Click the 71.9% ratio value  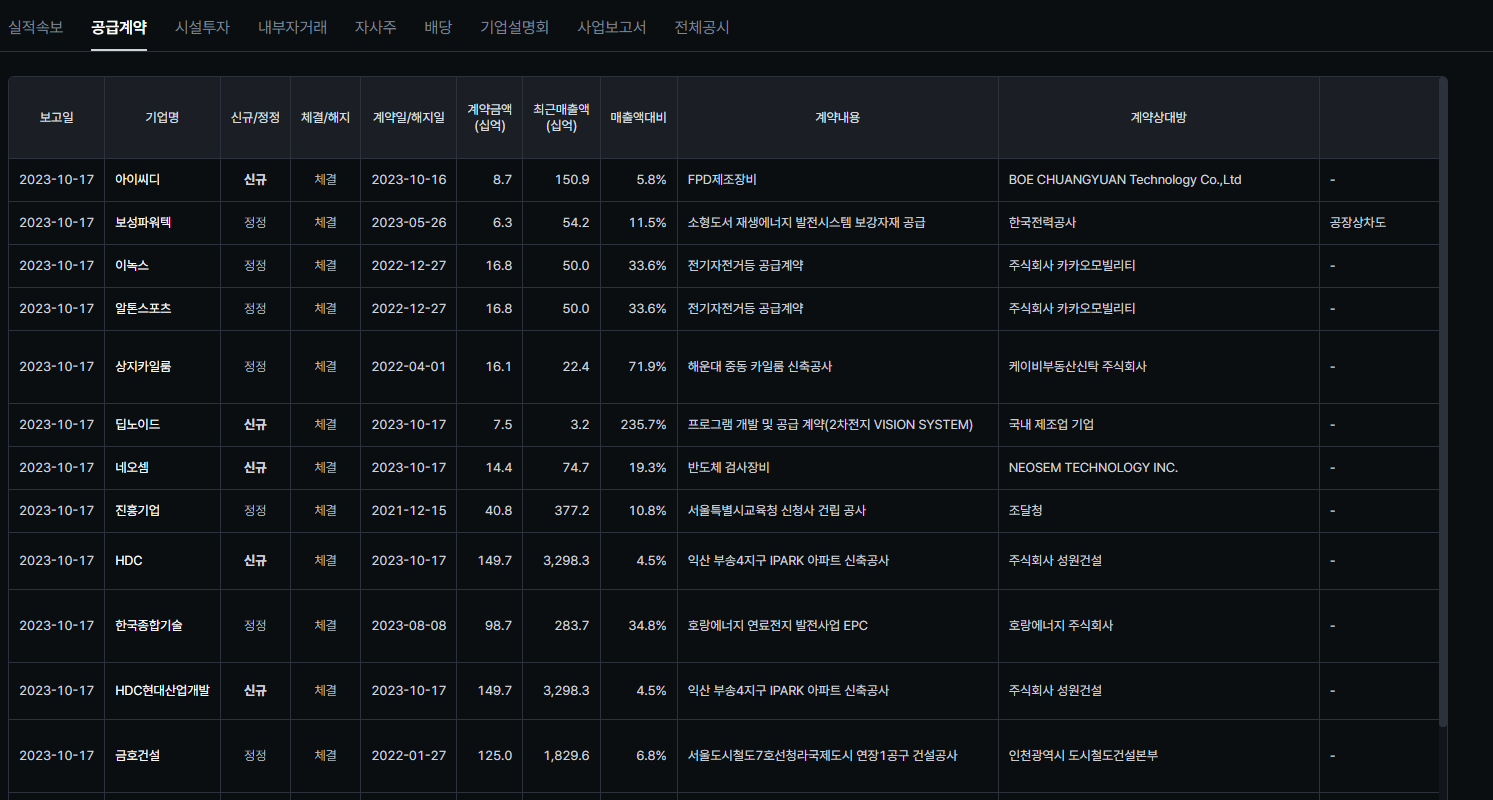coord(647,367)
